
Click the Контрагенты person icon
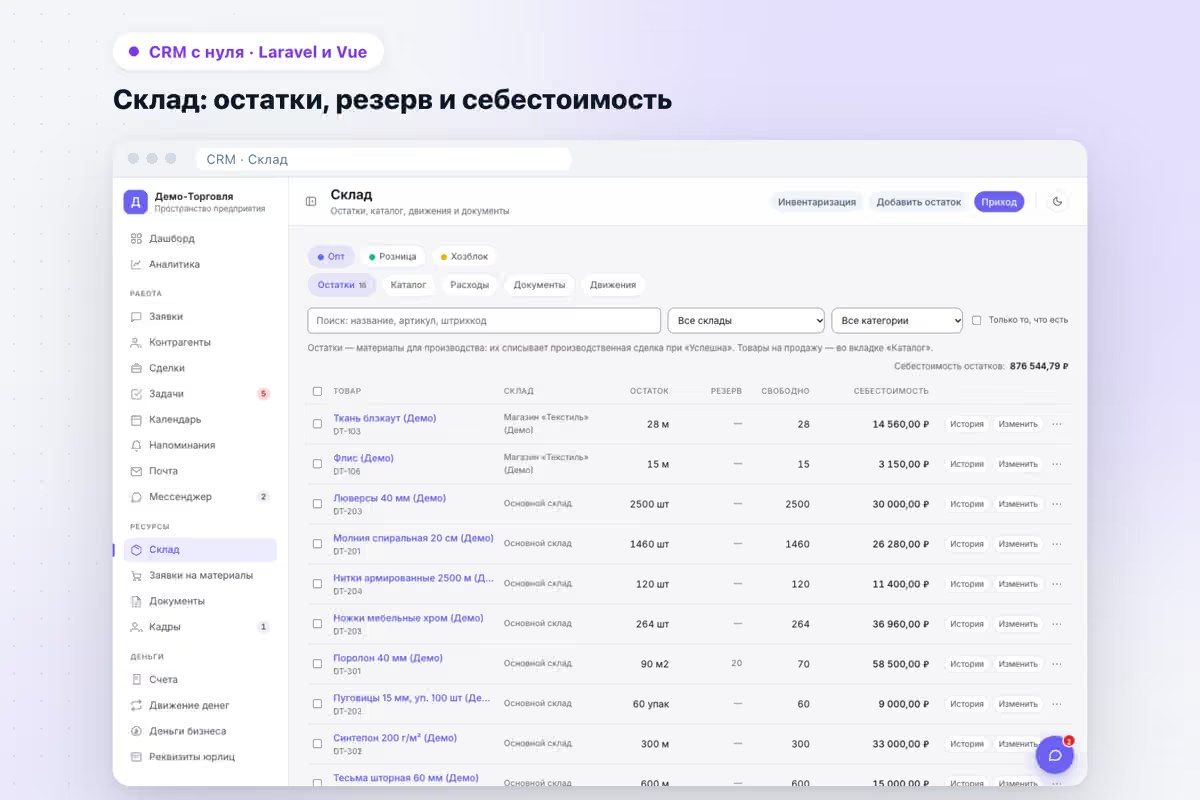click(136, 343)
